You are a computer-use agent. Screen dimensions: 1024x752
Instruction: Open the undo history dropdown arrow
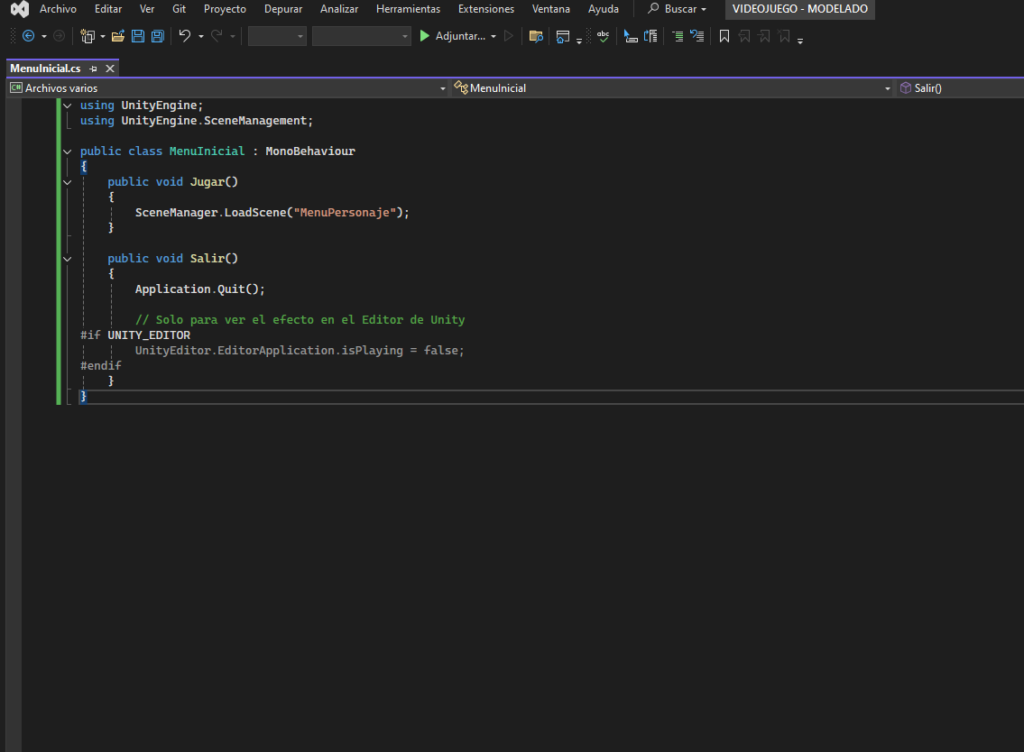pos(200,37)
